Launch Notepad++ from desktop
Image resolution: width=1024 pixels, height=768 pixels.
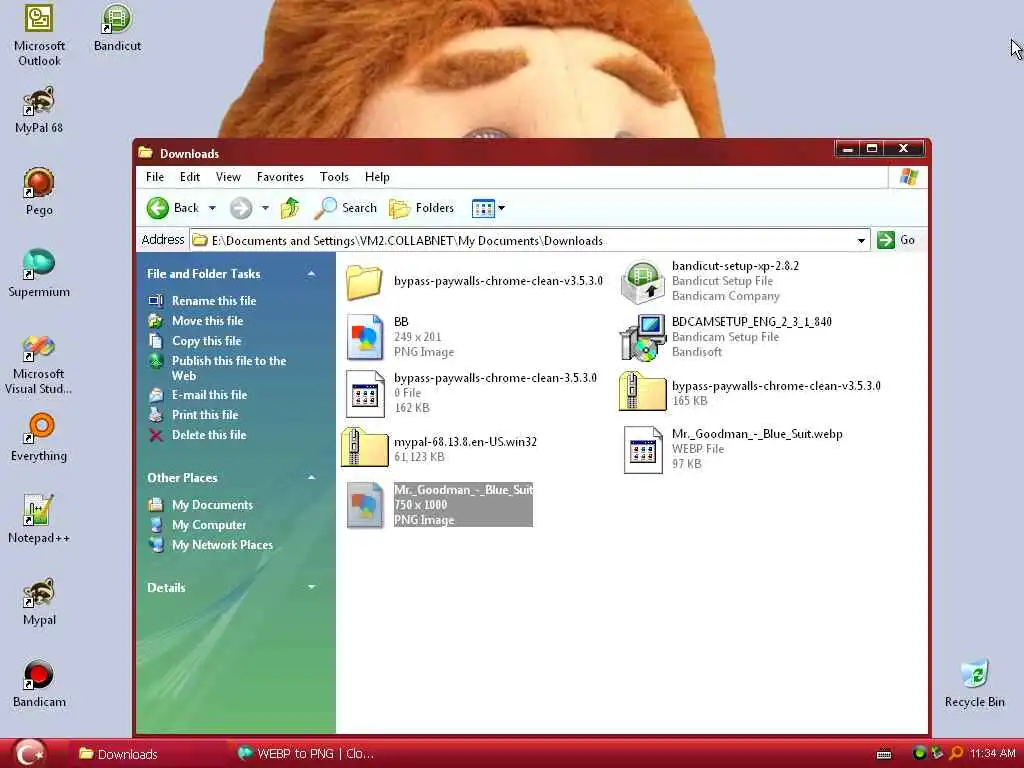(39, 520)
